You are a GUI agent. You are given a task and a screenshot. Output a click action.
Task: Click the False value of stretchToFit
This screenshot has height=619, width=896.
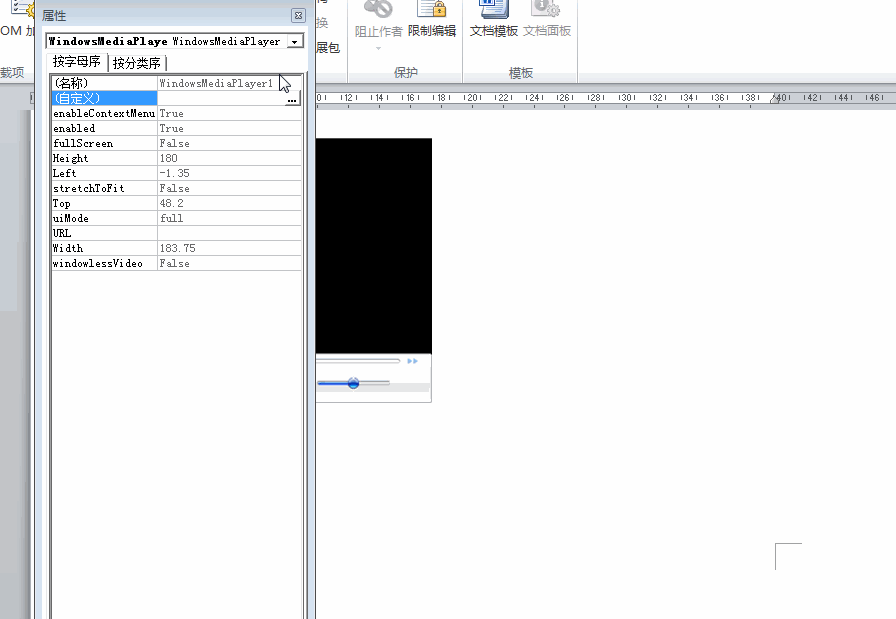click(x=229, y=188)
